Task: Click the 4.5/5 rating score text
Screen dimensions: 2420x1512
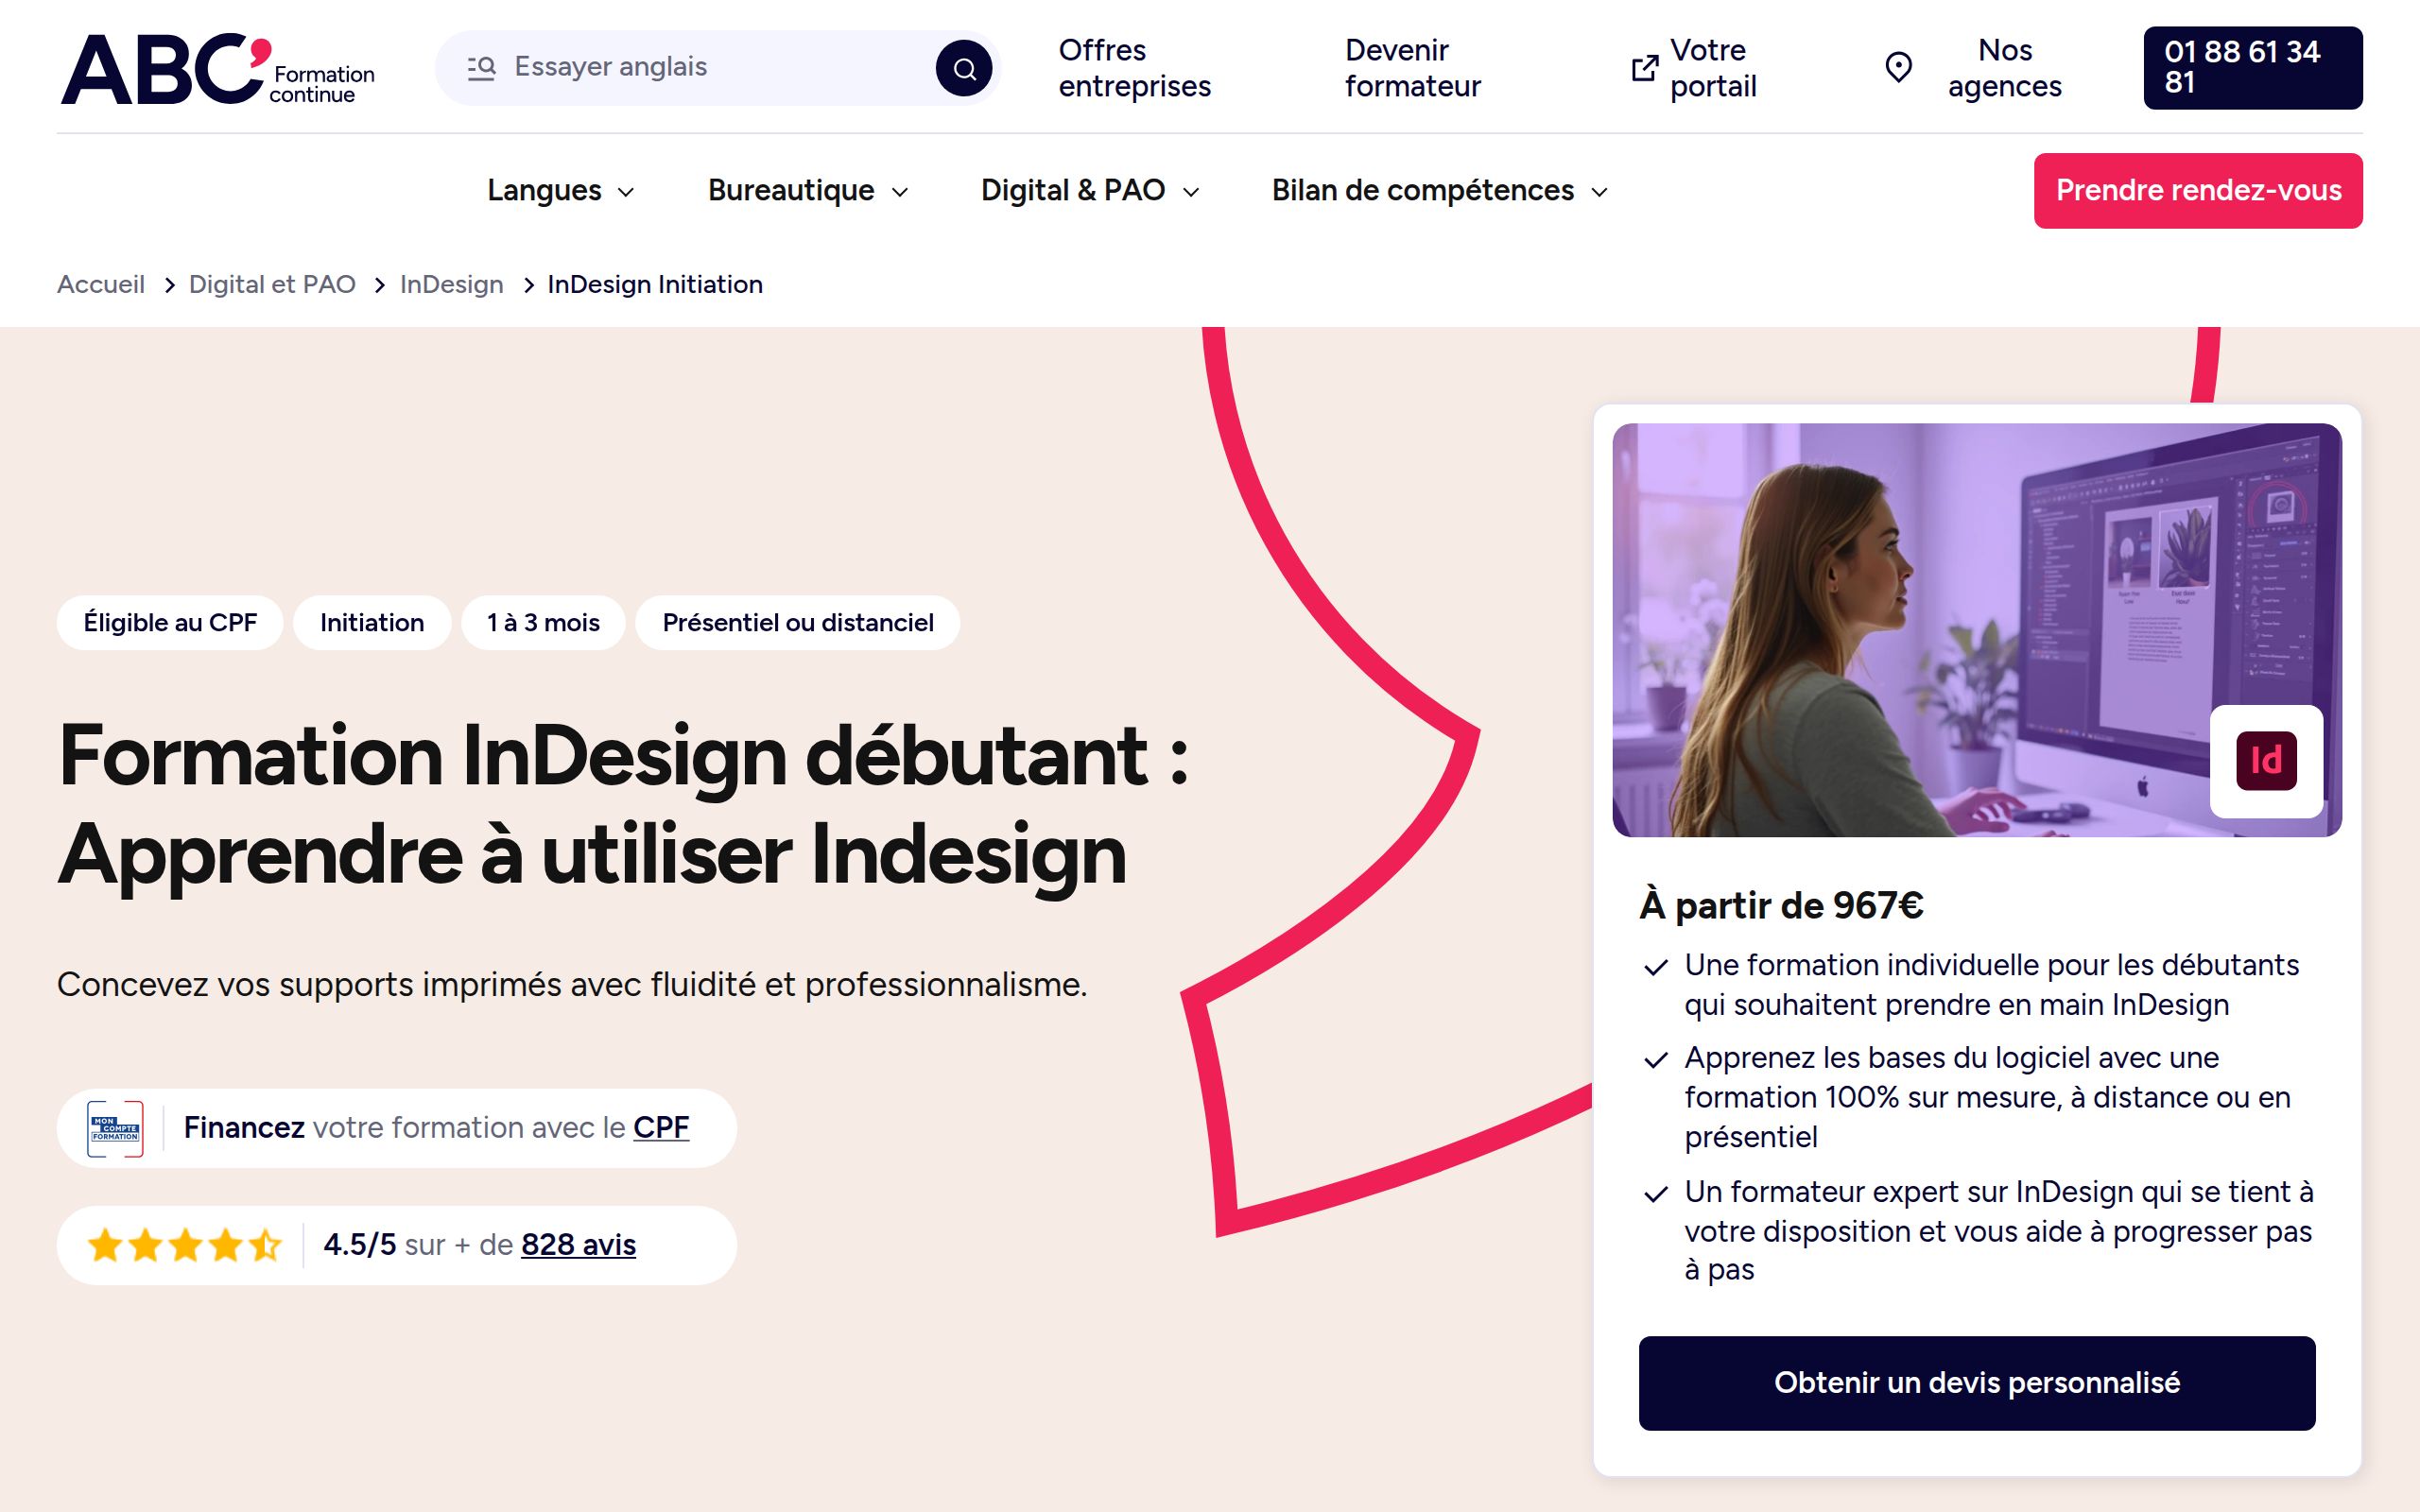Action: [360, 1245]
